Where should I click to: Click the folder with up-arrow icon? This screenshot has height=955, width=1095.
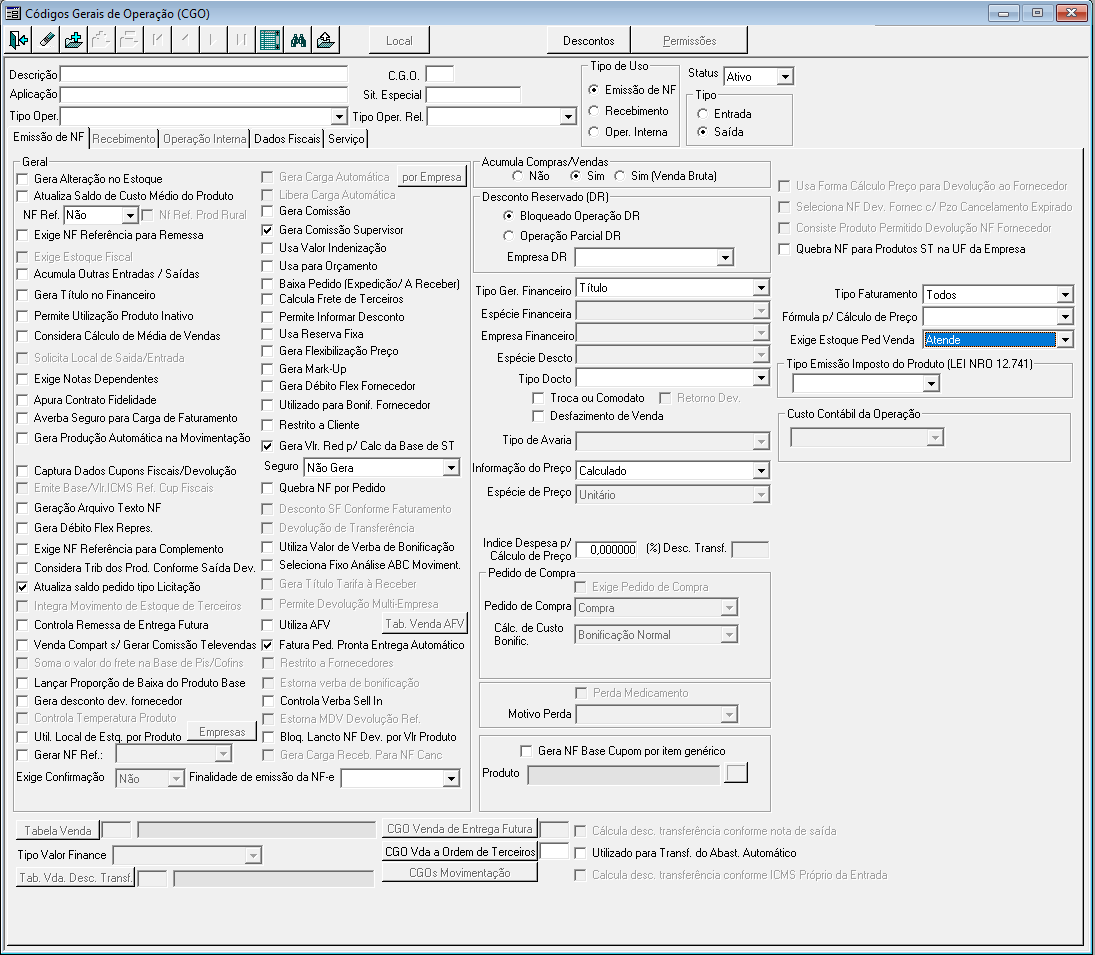coord(326,40)
